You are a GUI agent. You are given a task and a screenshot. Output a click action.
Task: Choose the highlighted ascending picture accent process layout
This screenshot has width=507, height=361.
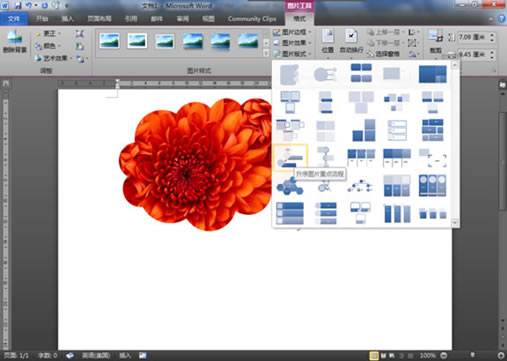[x=290, y=157]
